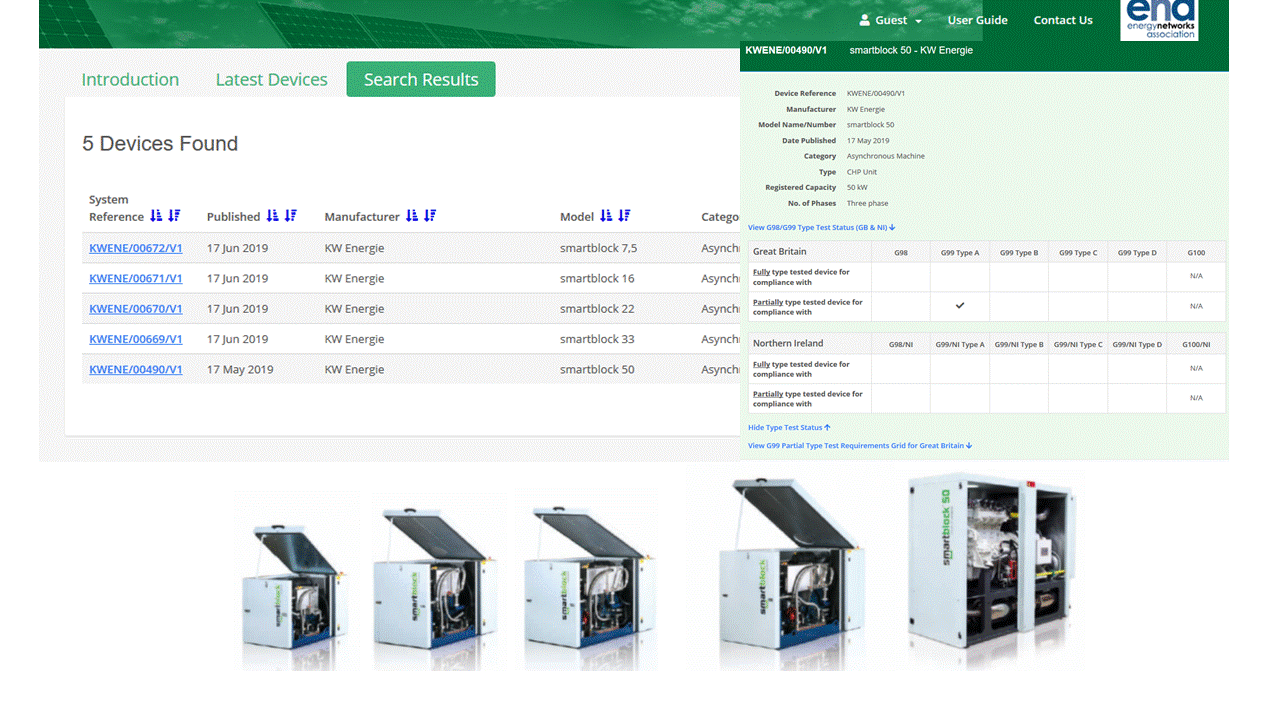Sort Manufacturer column ascending
Viewport: 1280px width, 720px height.
tap(414, 216)
